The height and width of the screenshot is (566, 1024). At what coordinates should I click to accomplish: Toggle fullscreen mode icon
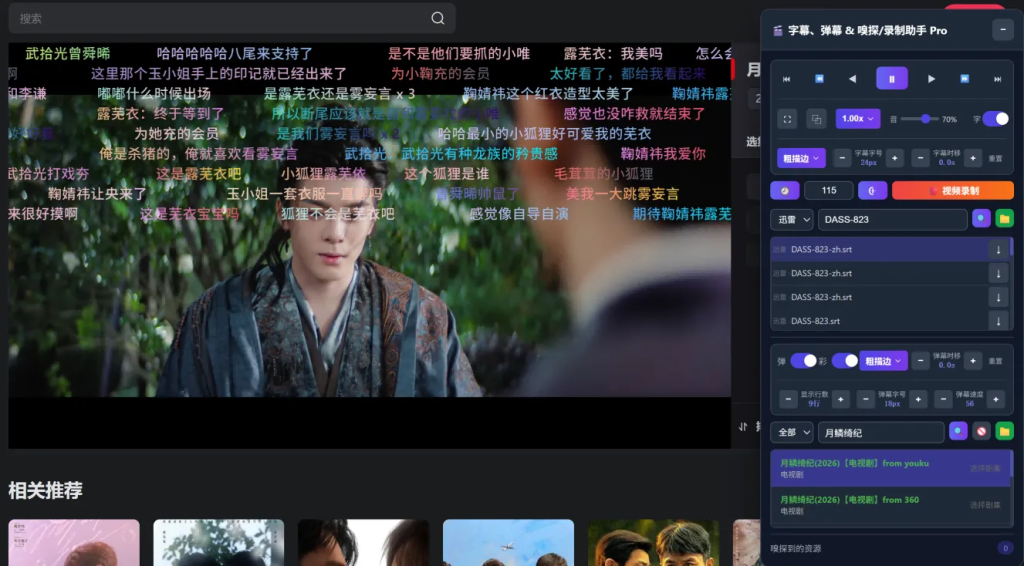787,119
